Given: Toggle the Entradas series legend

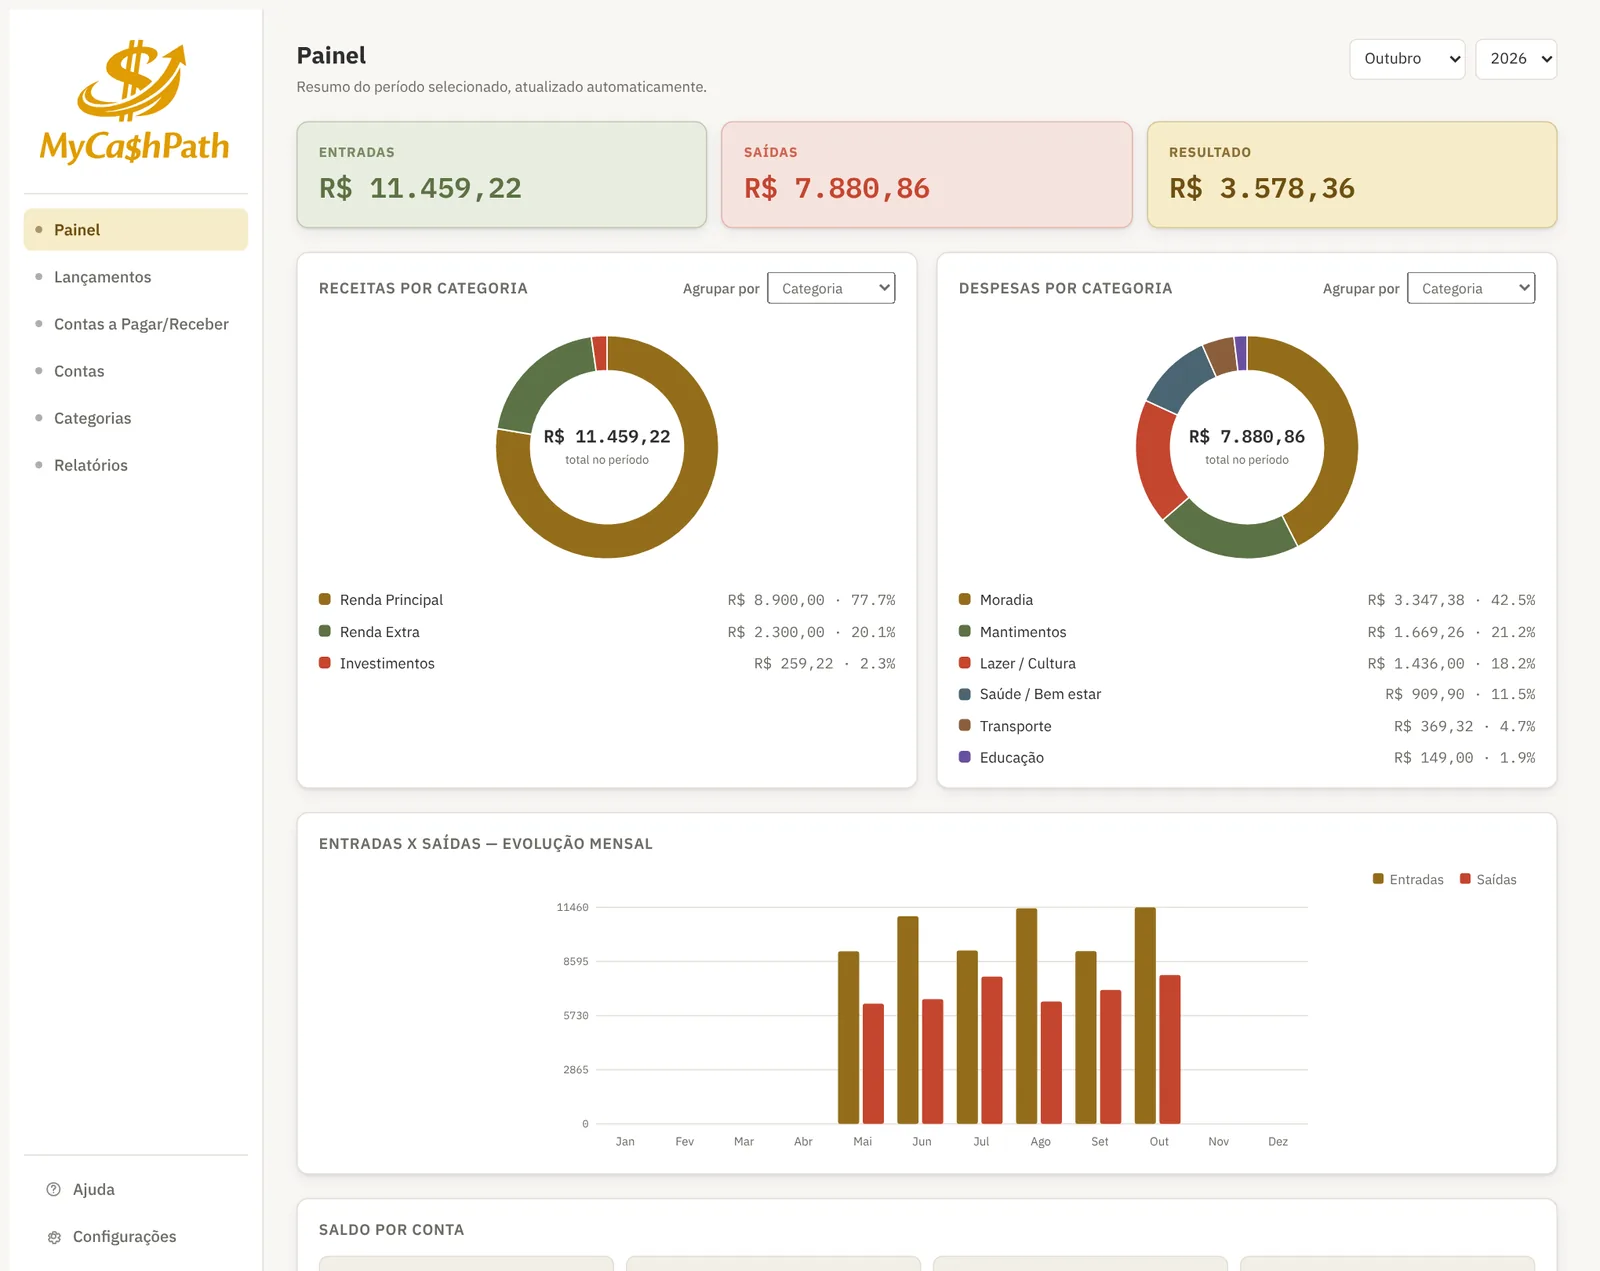Looking at the screenshot, I should coord(1408,879).
